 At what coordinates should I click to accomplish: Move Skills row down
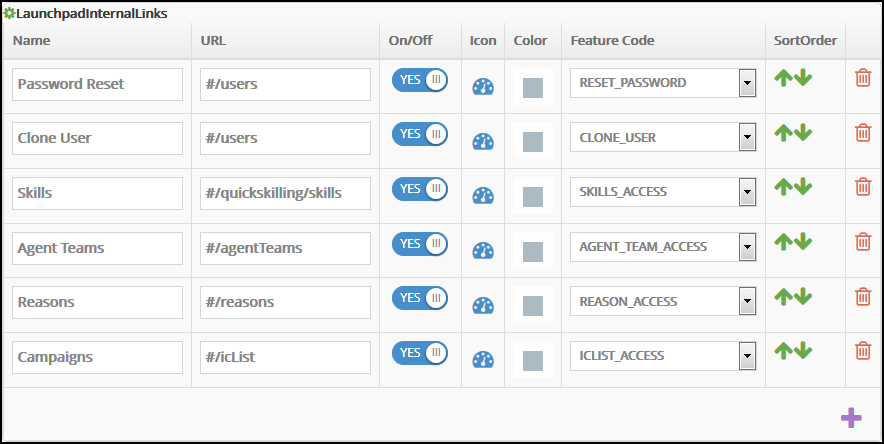pyautogui.click(x=803, y=187)
